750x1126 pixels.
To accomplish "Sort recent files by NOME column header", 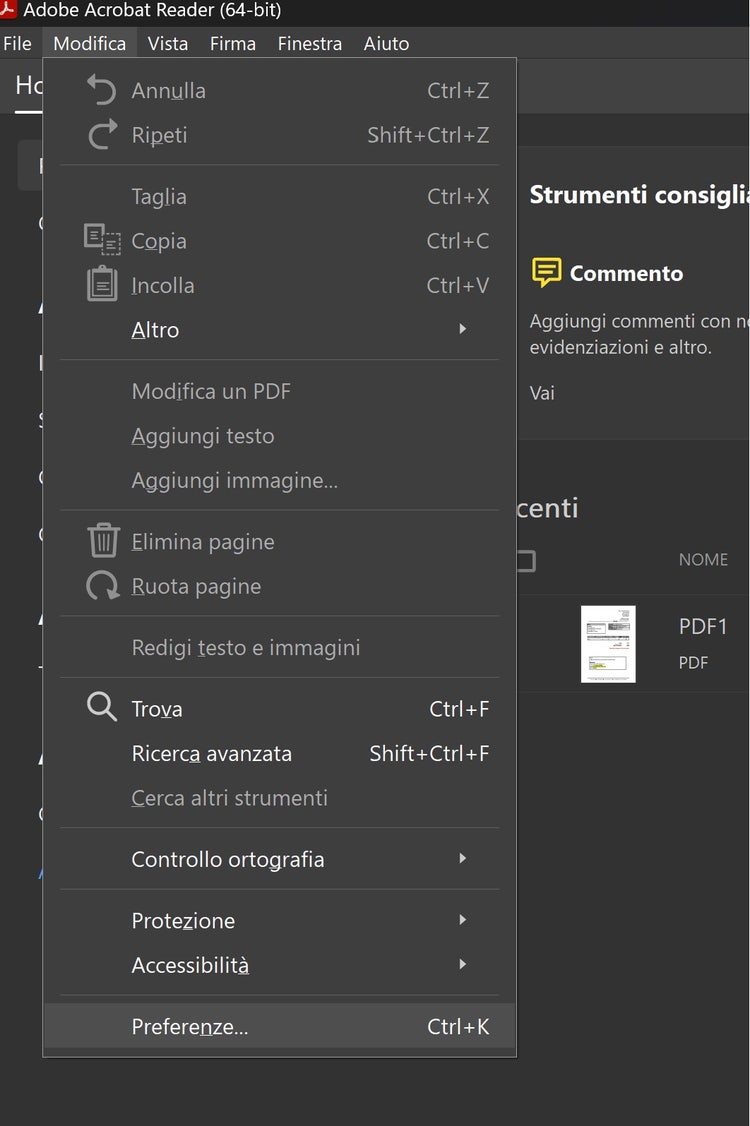I will [703, 560].
